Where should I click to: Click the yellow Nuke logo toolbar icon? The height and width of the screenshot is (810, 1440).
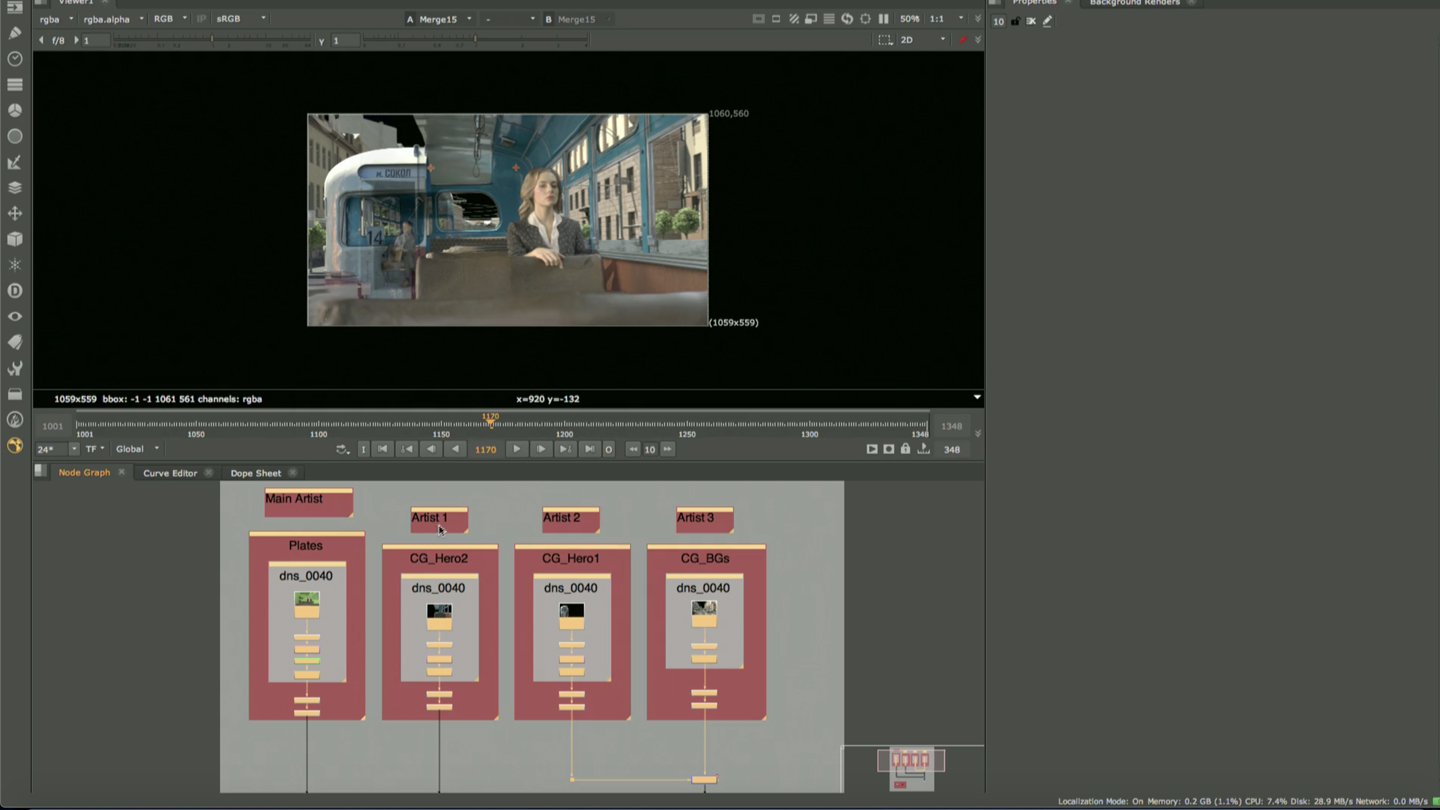[x=15, y=446]
